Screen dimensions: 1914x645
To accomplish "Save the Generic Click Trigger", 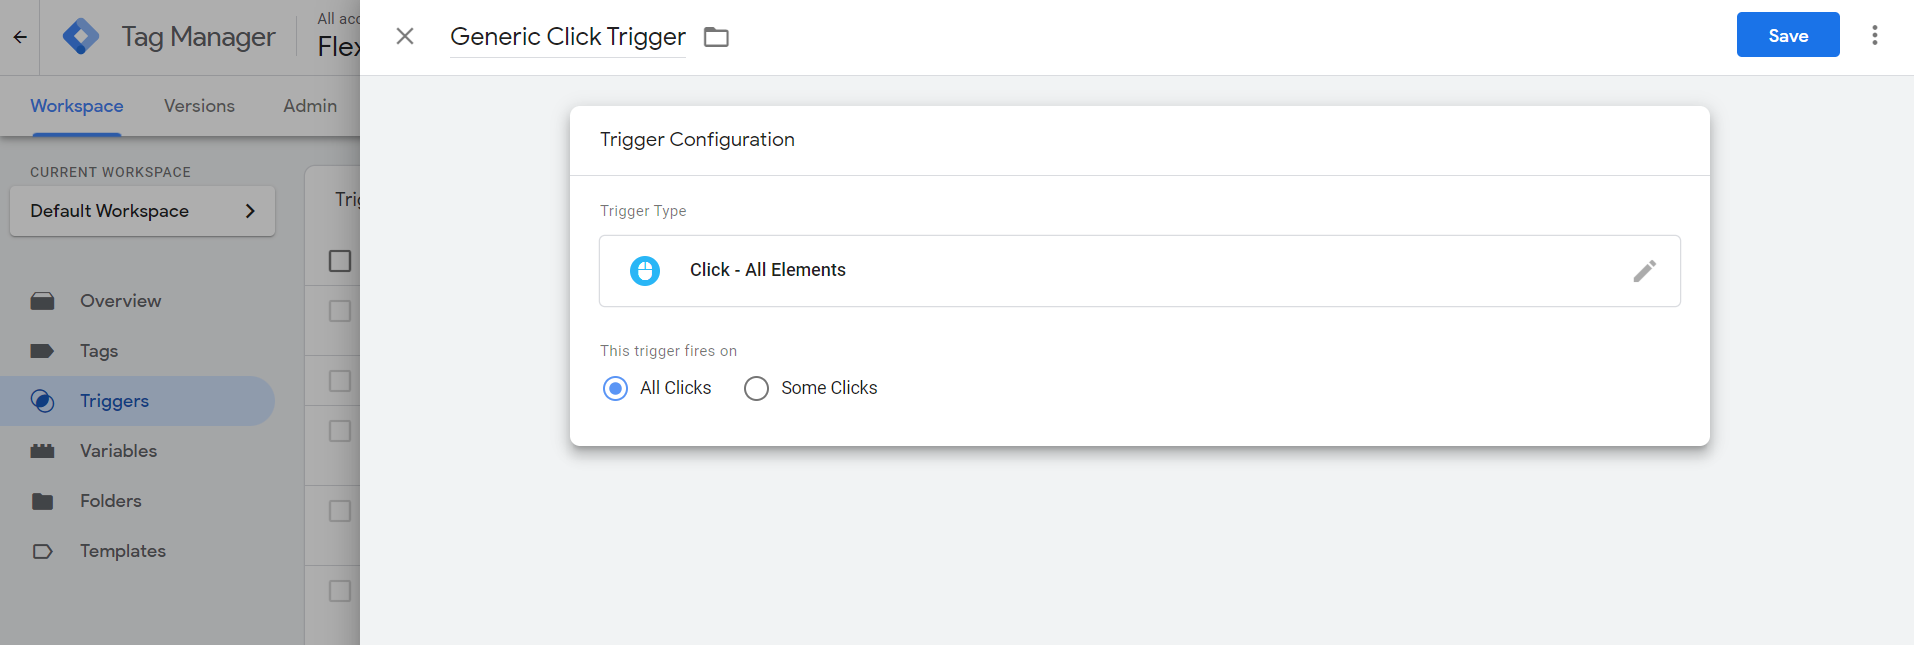I will [x=1788, y=34].
